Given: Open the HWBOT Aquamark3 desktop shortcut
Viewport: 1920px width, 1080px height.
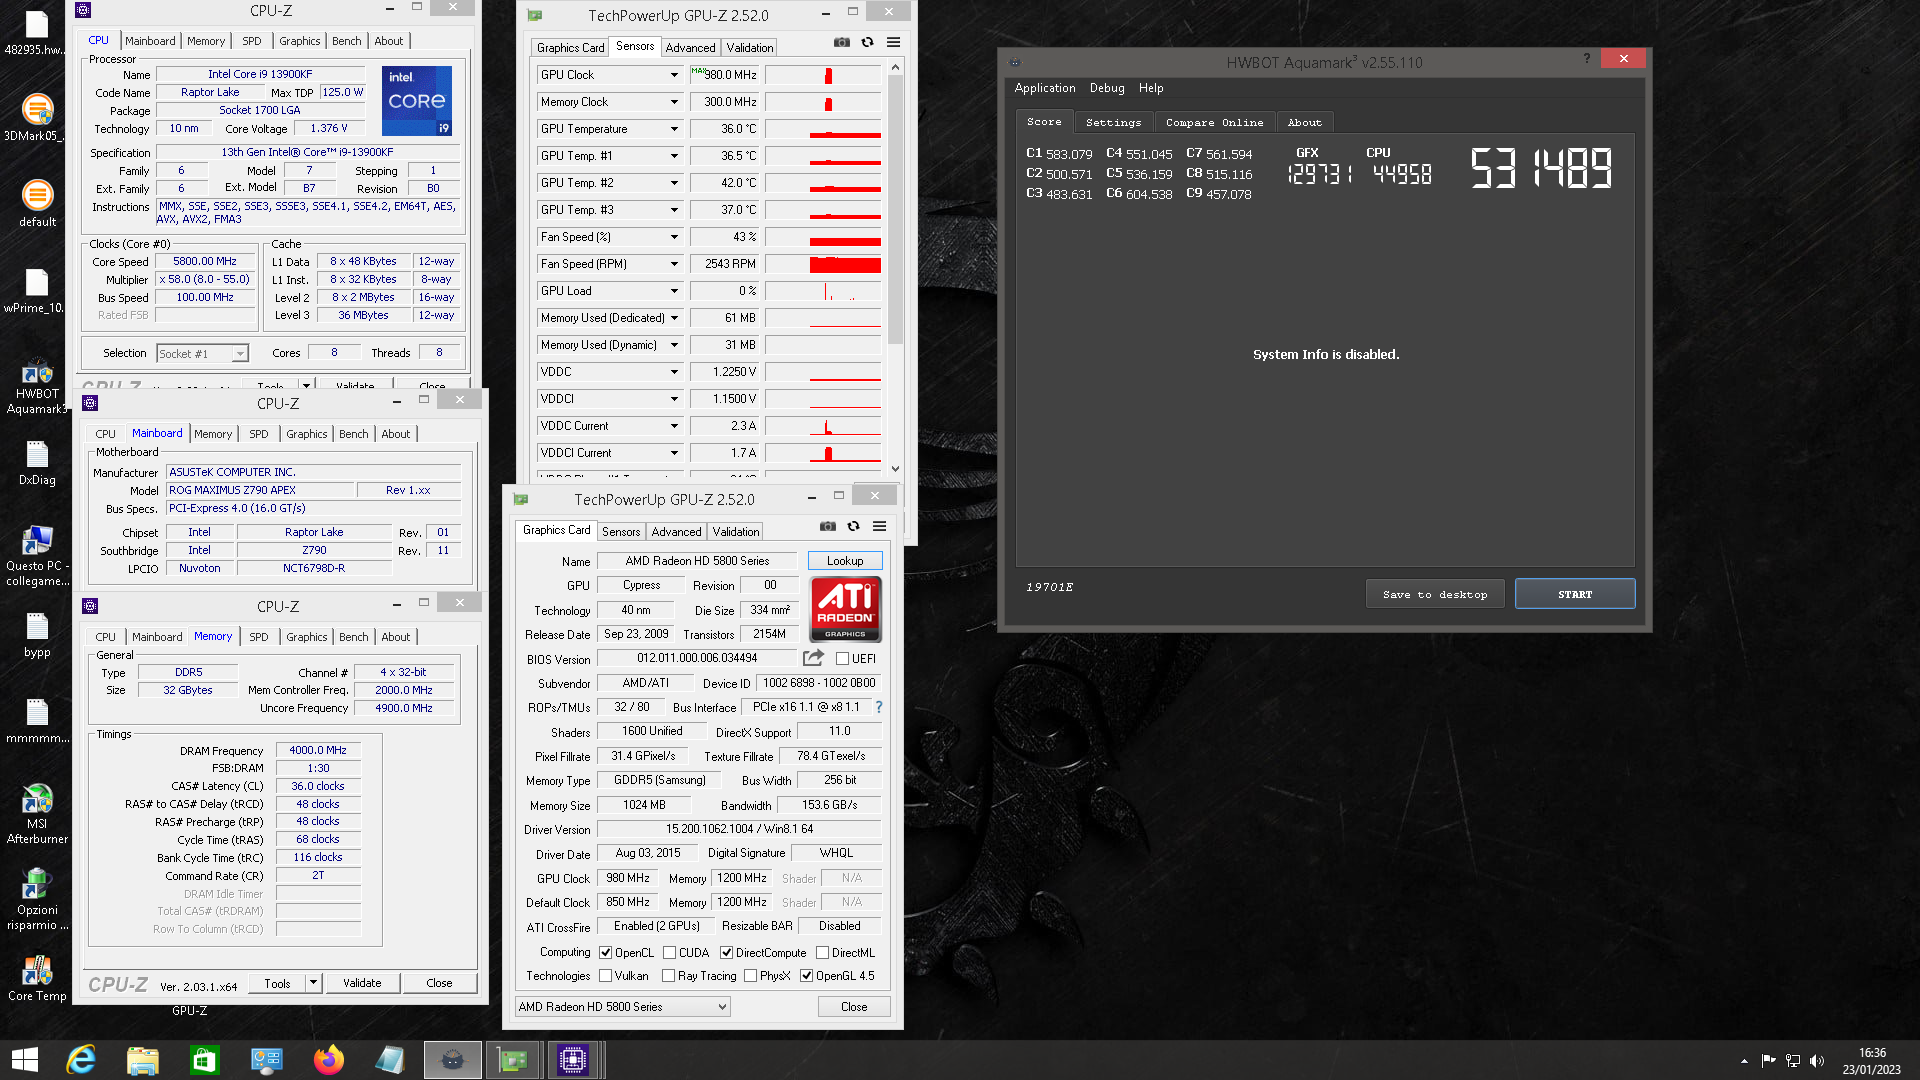Looking at the screenshot, I should click(37, 386).
